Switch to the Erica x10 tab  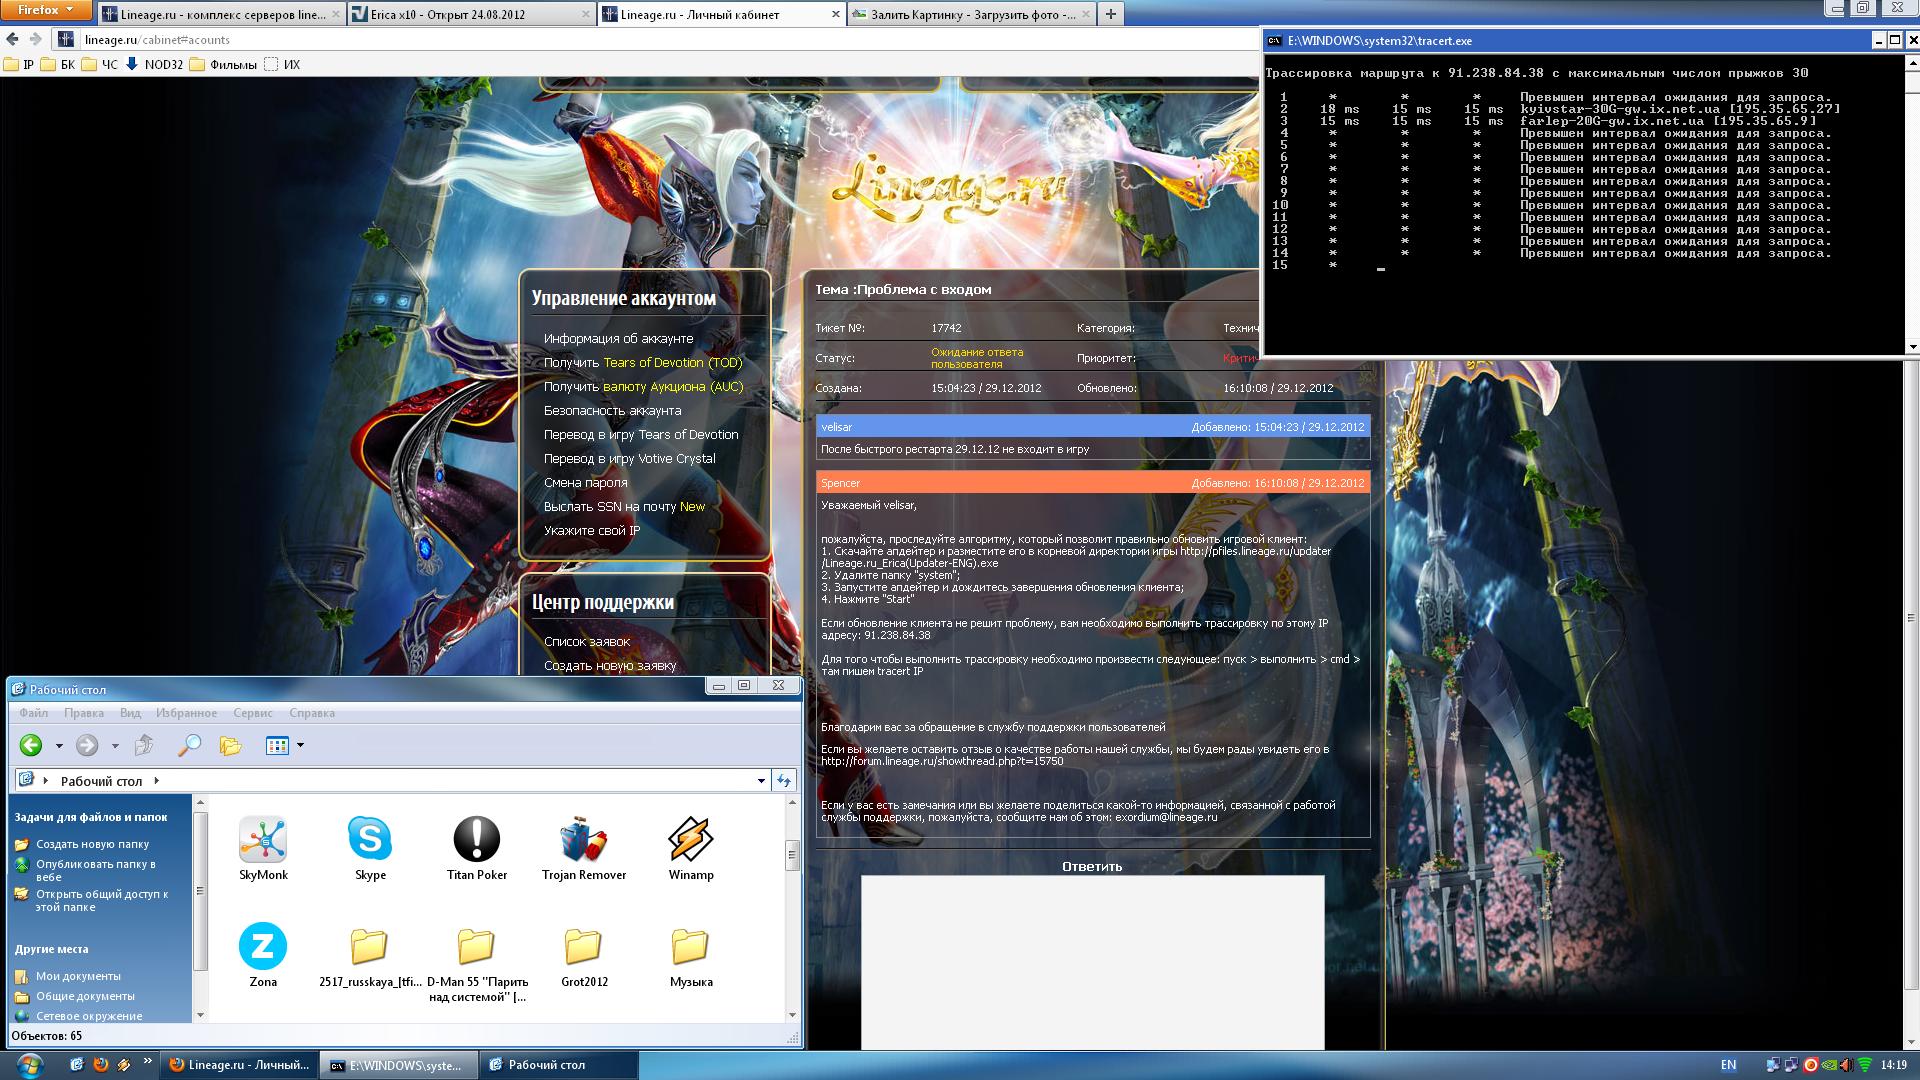coord(472,14)
